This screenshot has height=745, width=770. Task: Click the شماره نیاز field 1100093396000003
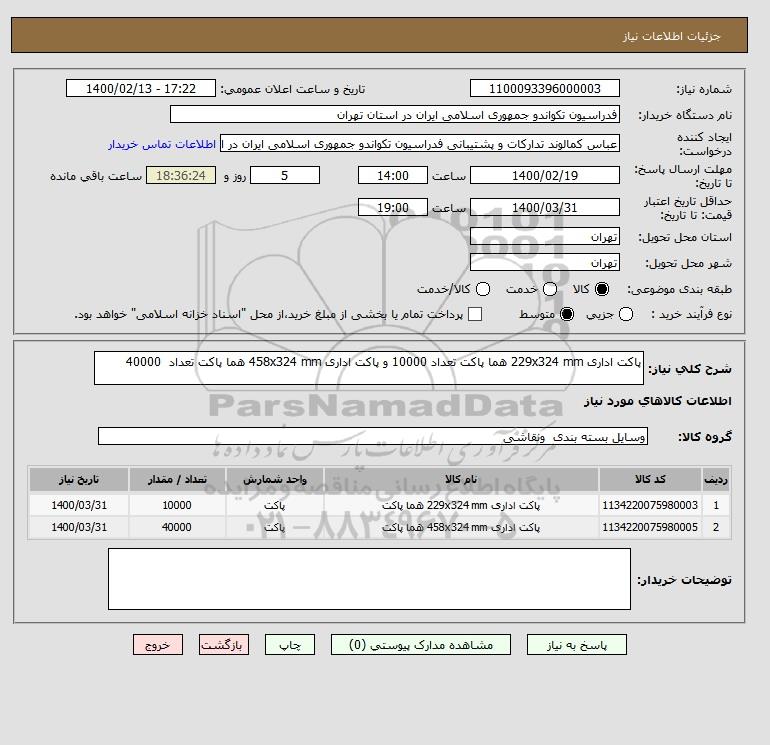(x=545, y=88)
